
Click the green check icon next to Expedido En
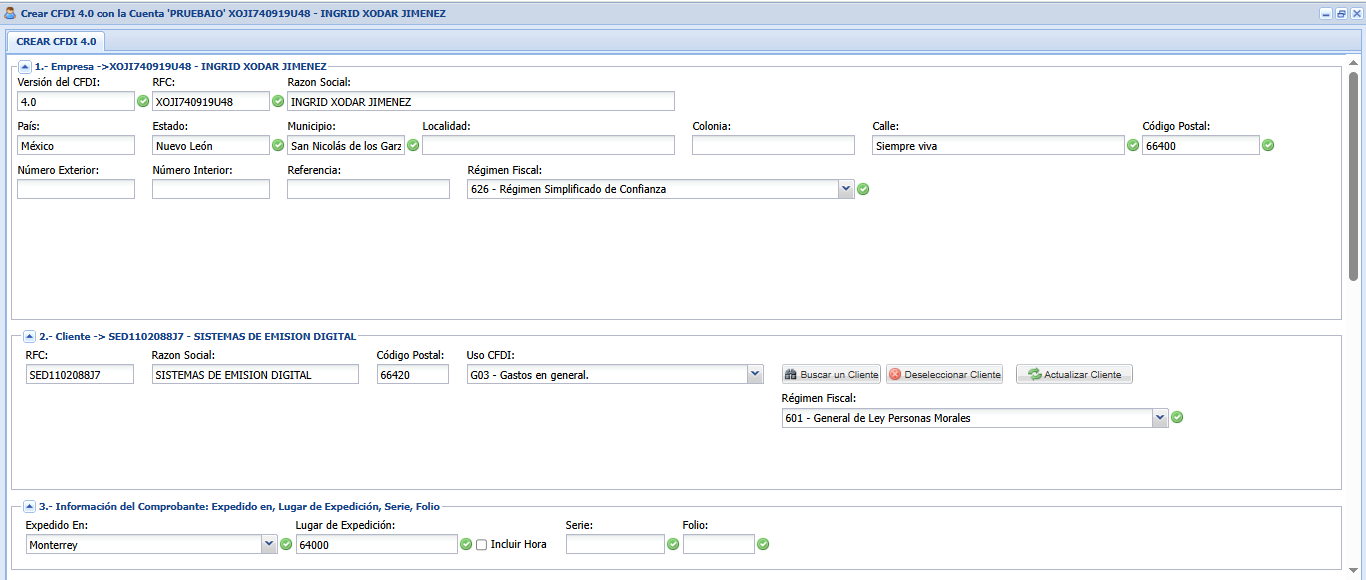(x=286, y=544)
